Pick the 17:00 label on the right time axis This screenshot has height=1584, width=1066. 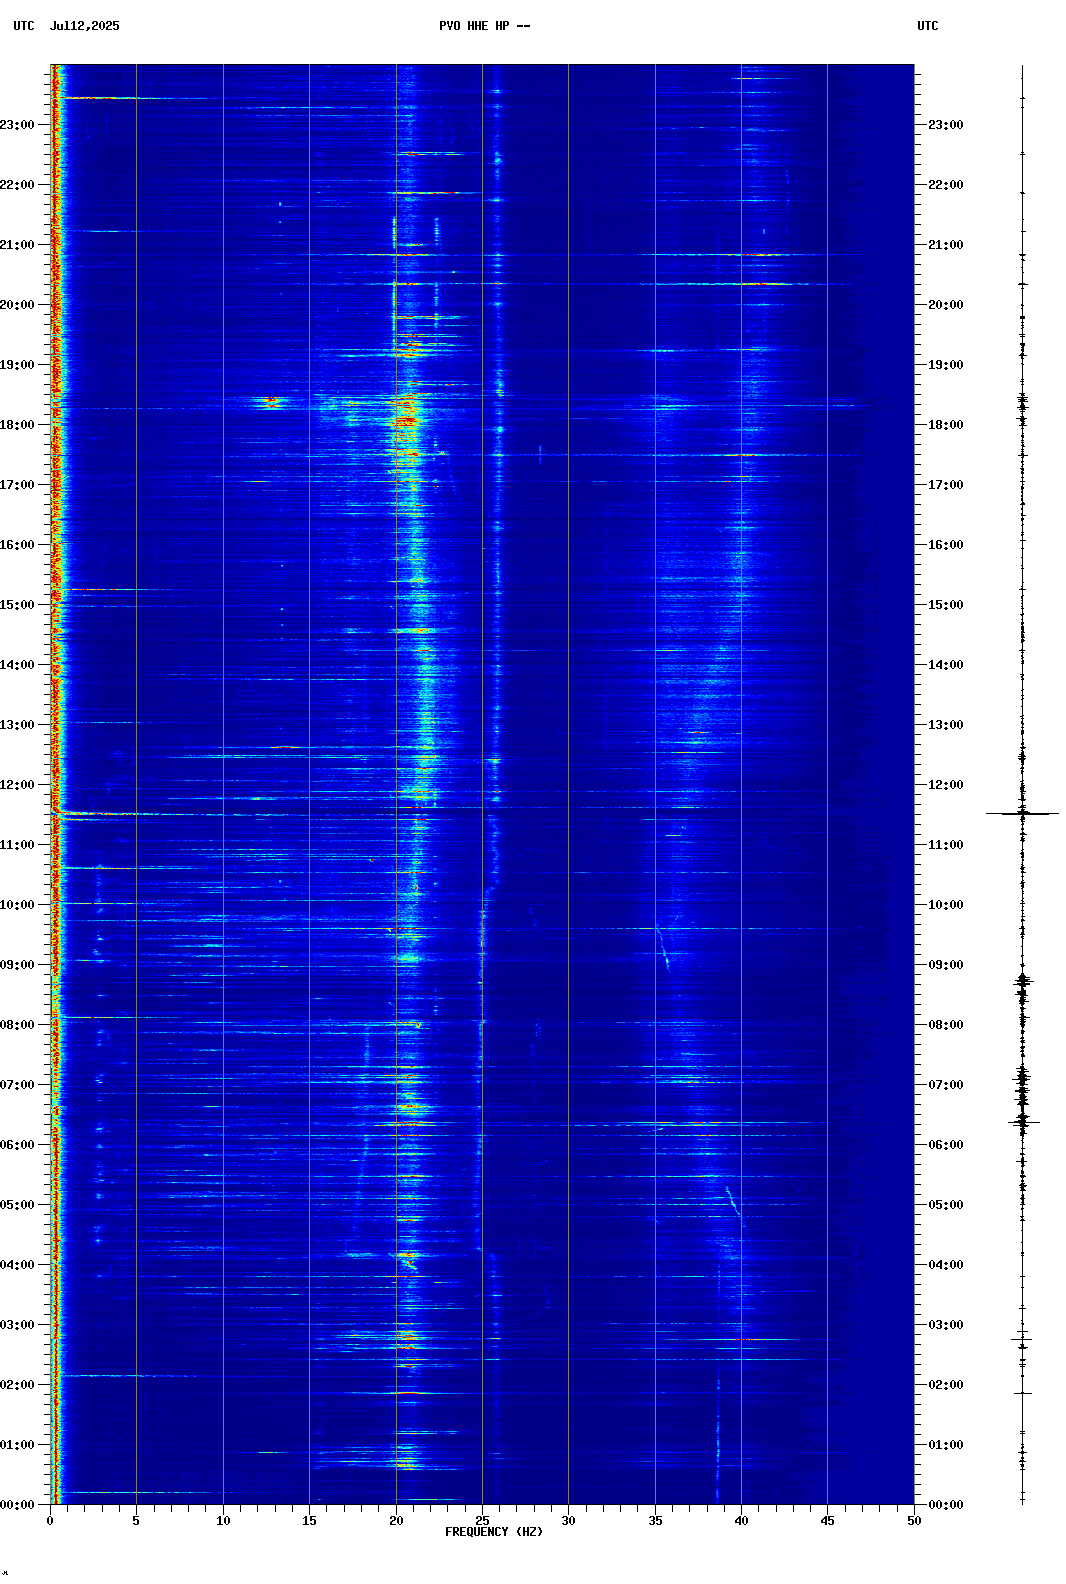coord(946,485)
